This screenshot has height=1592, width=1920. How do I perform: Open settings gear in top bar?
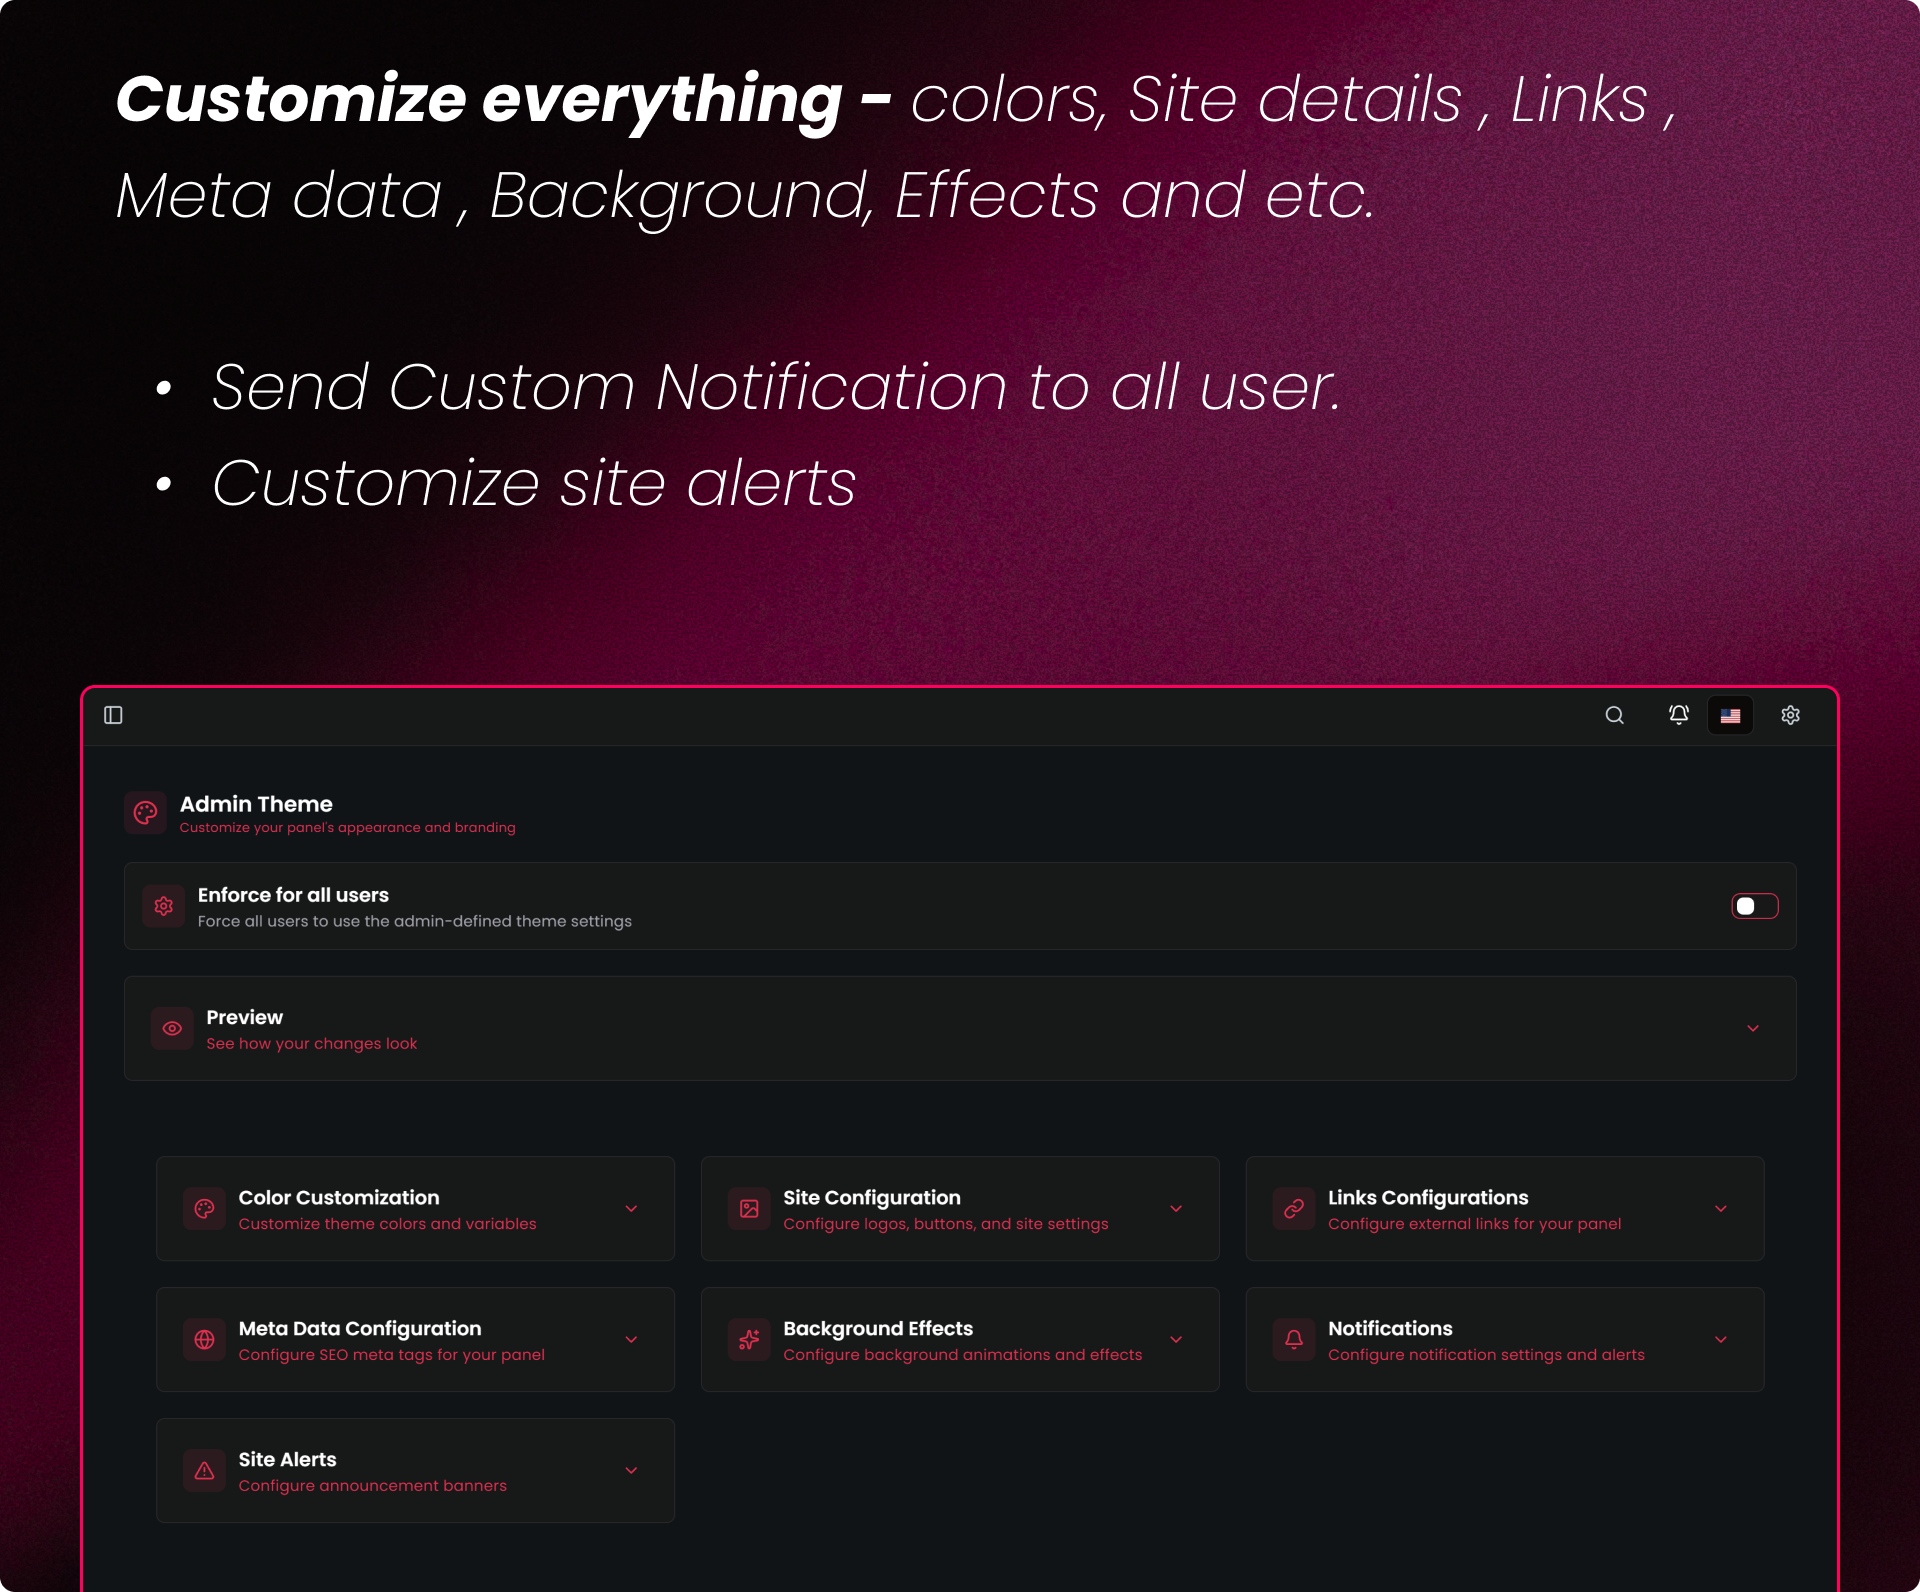1790,715
